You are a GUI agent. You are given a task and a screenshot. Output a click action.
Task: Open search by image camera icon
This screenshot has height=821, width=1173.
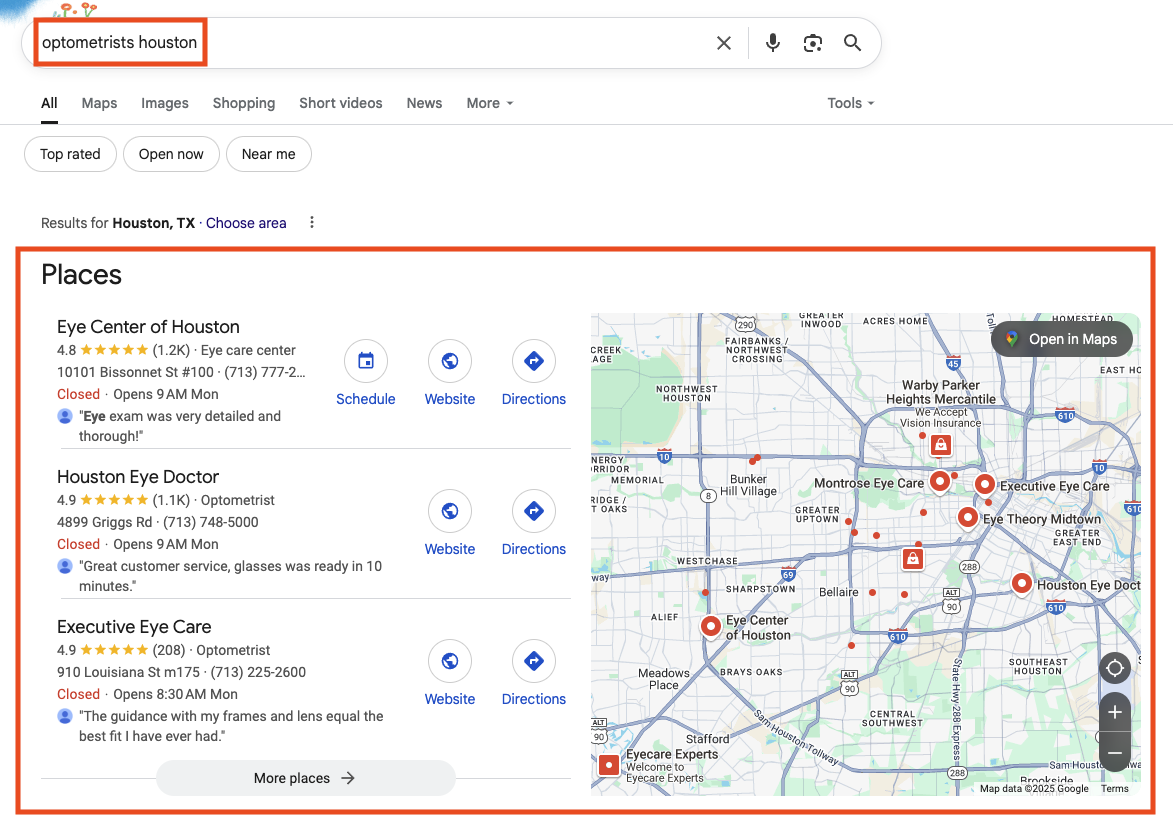(x=813, y=43)
